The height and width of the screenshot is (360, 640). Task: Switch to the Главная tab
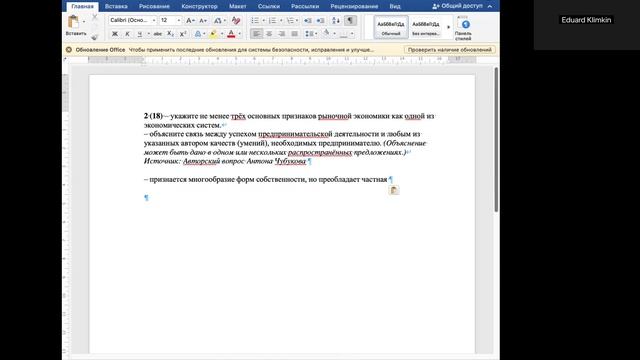coord(82,7)
